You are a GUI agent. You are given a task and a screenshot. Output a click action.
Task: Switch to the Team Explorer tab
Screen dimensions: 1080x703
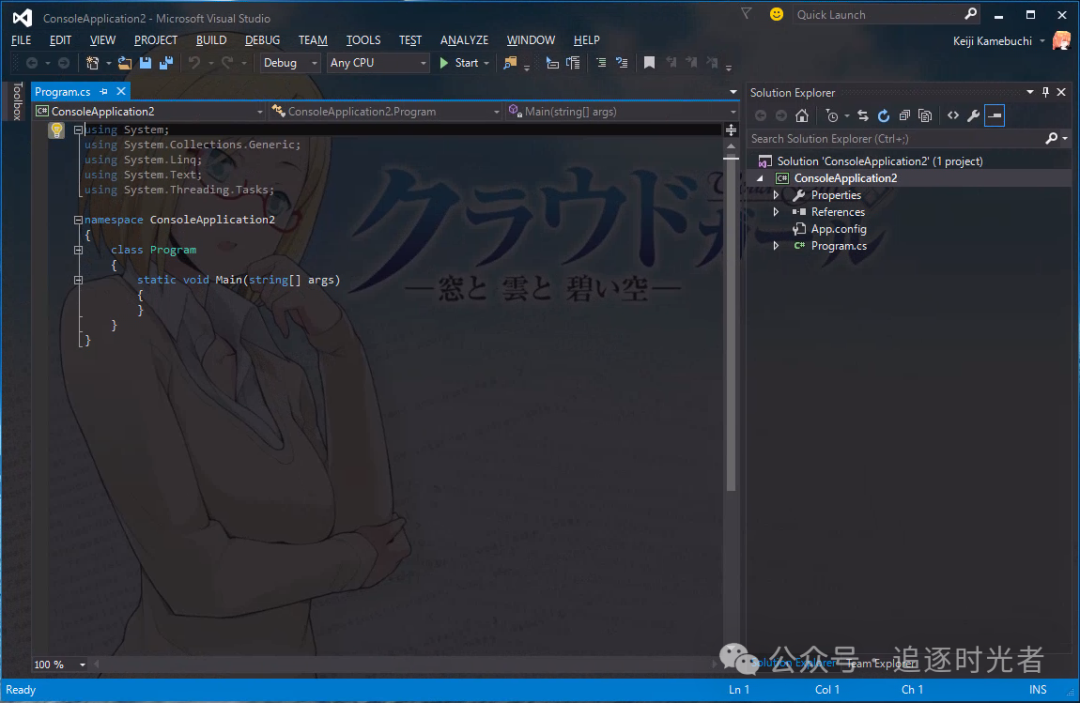(x=880, y=663)
